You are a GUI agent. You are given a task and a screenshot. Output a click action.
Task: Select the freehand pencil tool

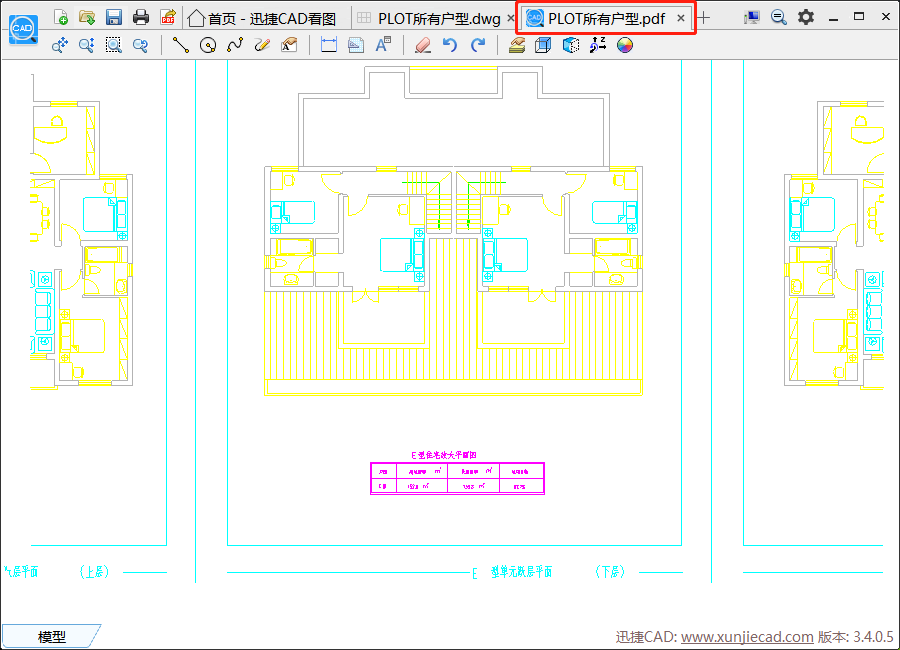pos(262,45)
